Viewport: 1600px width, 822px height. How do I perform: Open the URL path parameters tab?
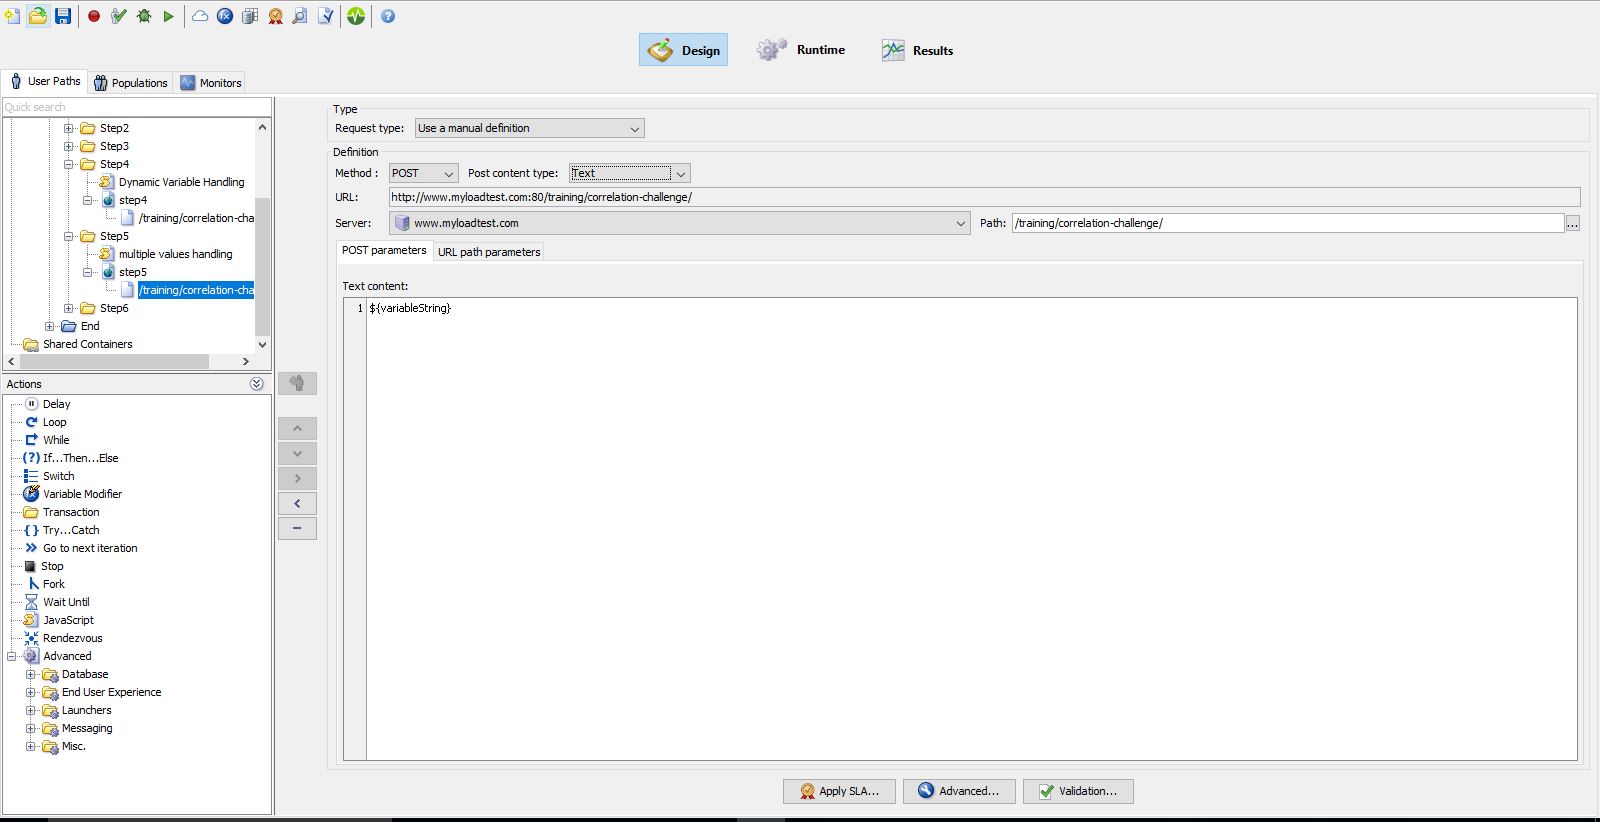pyautogui.click(x=489, y=252)
